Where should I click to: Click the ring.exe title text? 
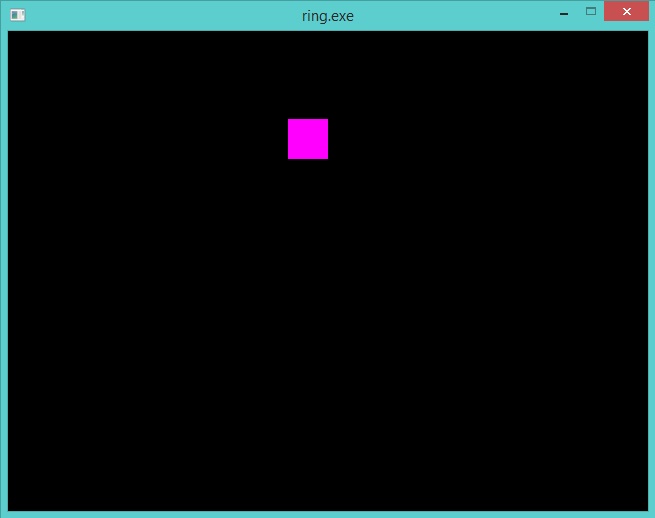[x=327, y=15]
